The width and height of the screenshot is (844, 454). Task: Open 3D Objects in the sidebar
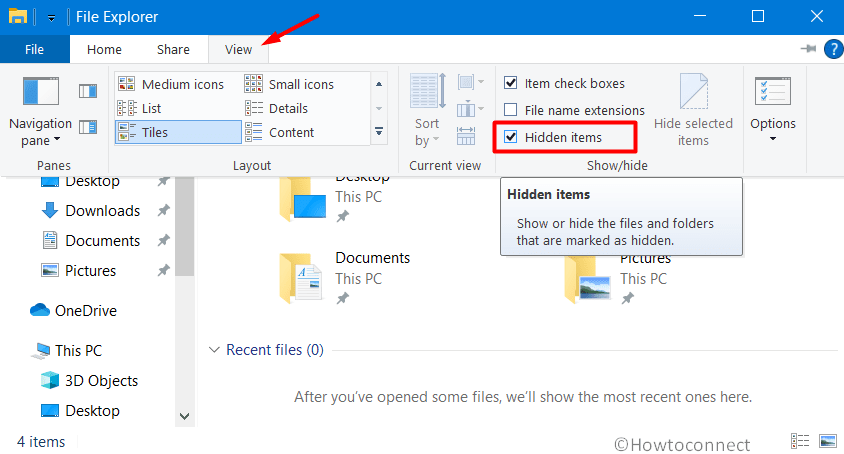pyautogui.click(x=90, y=381)
